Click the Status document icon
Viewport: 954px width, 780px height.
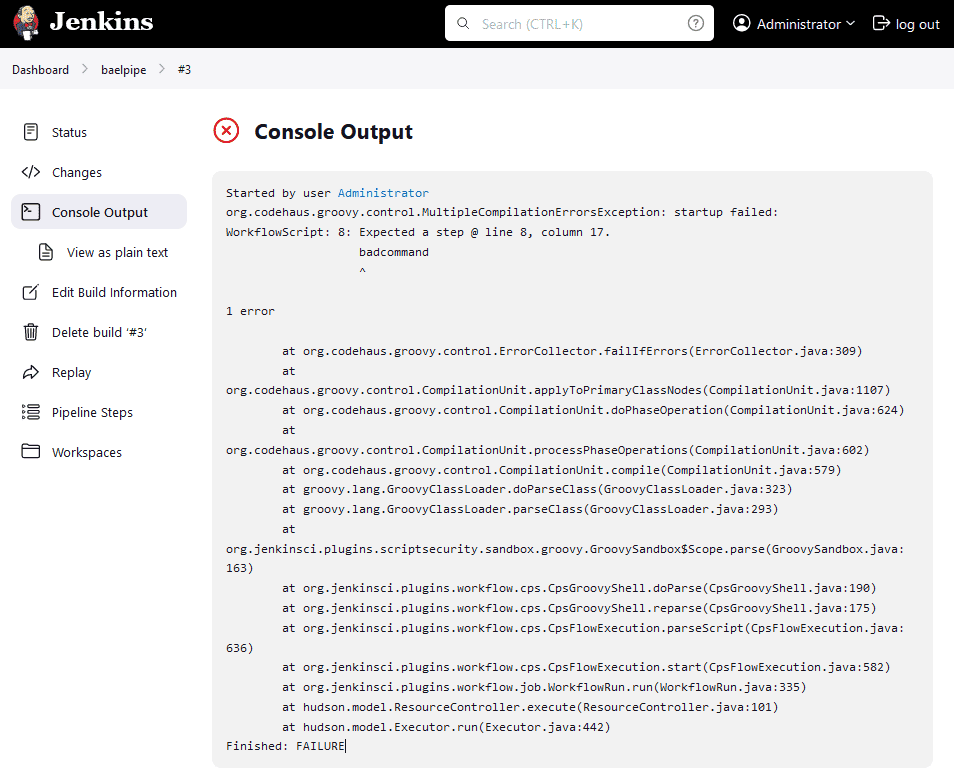click(30, 131)
